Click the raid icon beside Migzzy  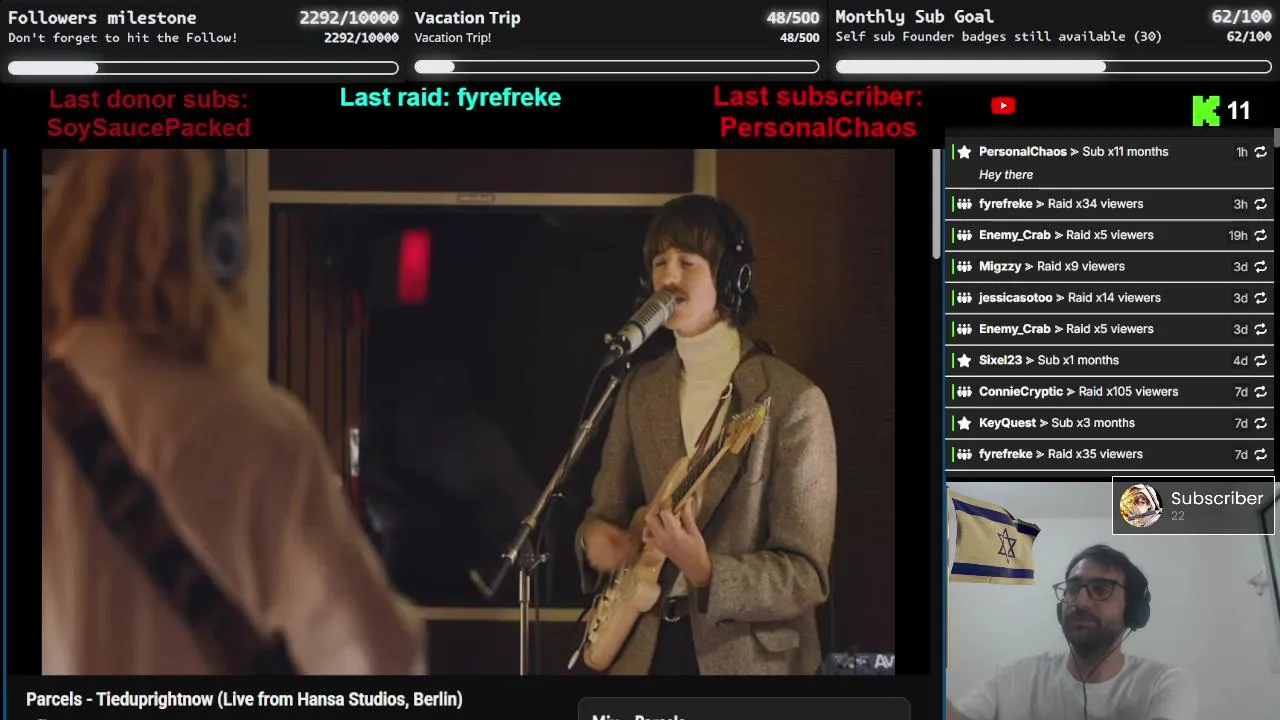964,267
